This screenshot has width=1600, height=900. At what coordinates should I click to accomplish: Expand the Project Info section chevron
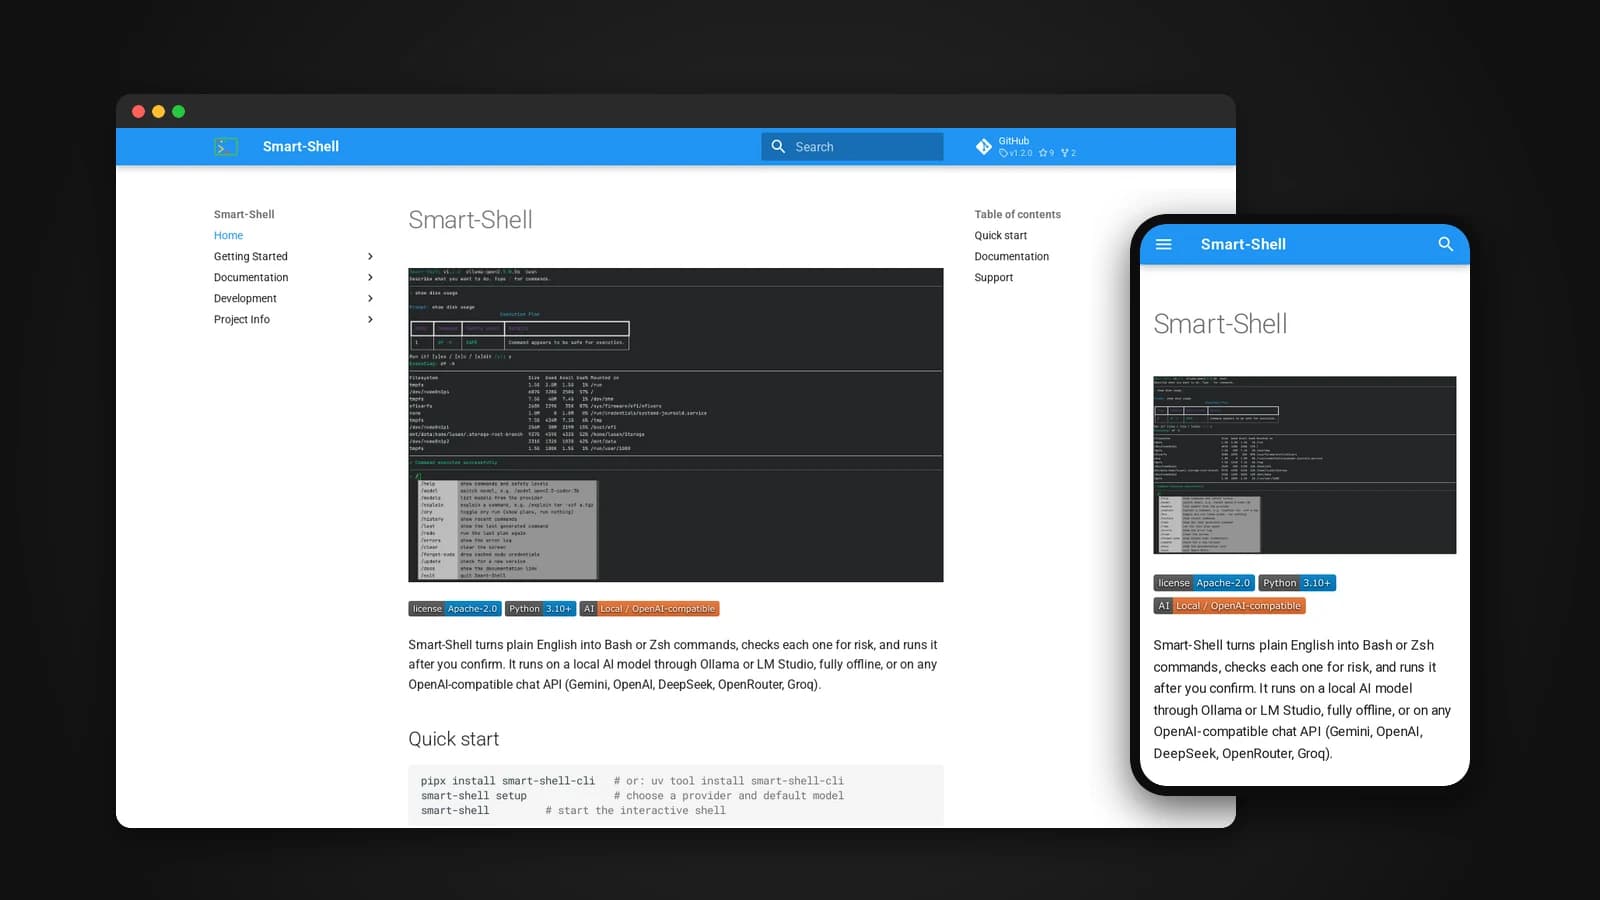[x=370, y=320]
